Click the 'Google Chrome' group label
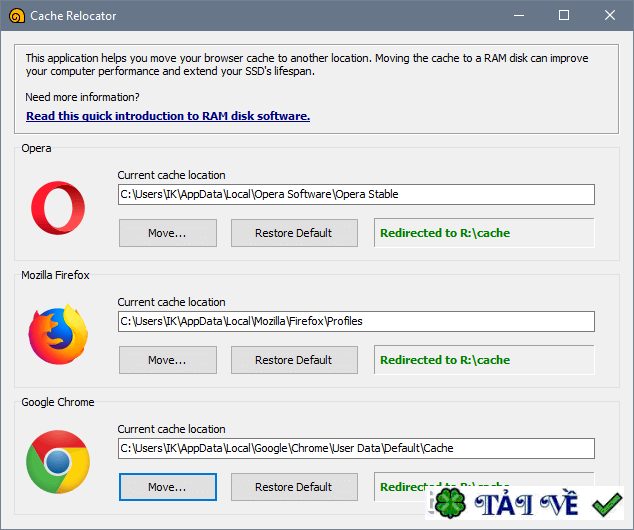Screen dimensions: 634x530 click(58, 402)
